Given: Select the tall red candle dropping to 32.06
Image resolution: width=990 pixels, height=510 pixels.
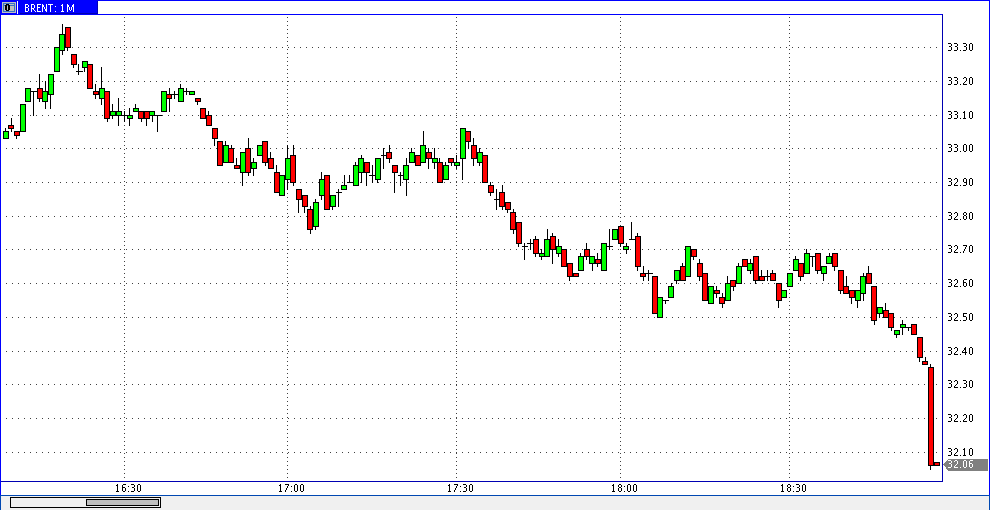Looking at the screenshot, I should click(x=931, y=417).
